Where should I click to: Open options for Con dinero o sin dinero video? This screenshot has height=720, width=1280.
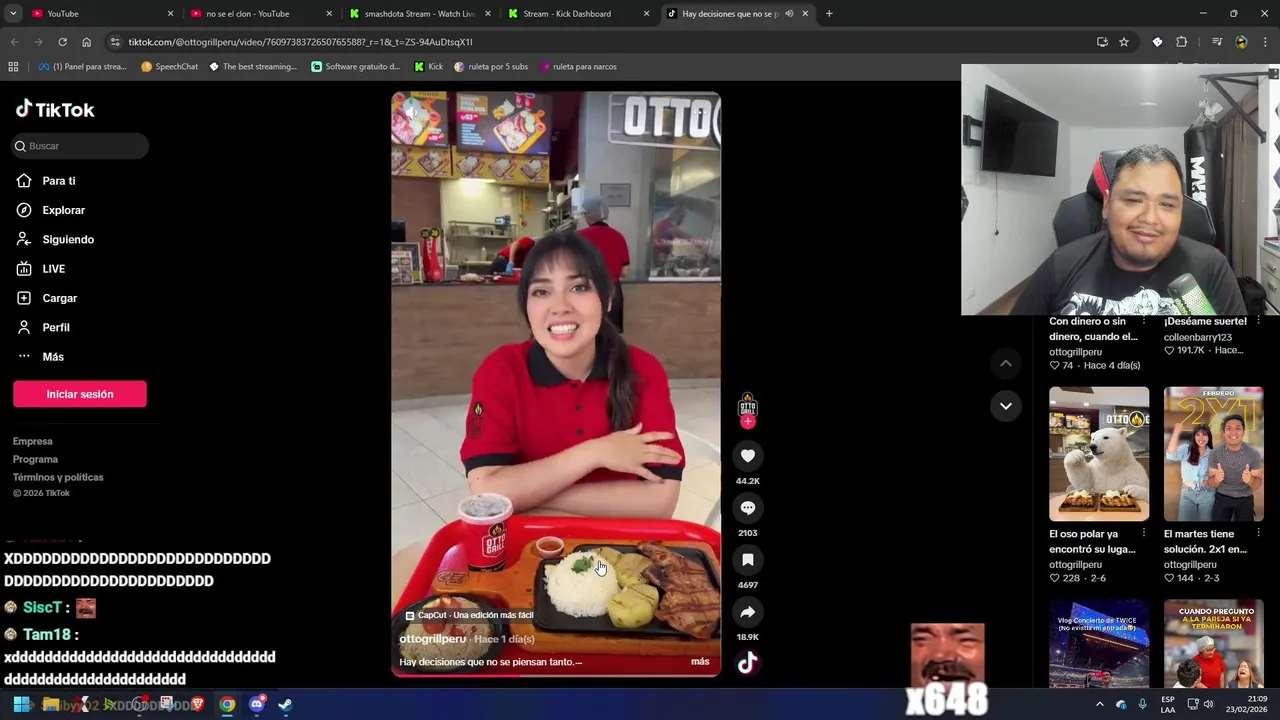point(1143,321)
